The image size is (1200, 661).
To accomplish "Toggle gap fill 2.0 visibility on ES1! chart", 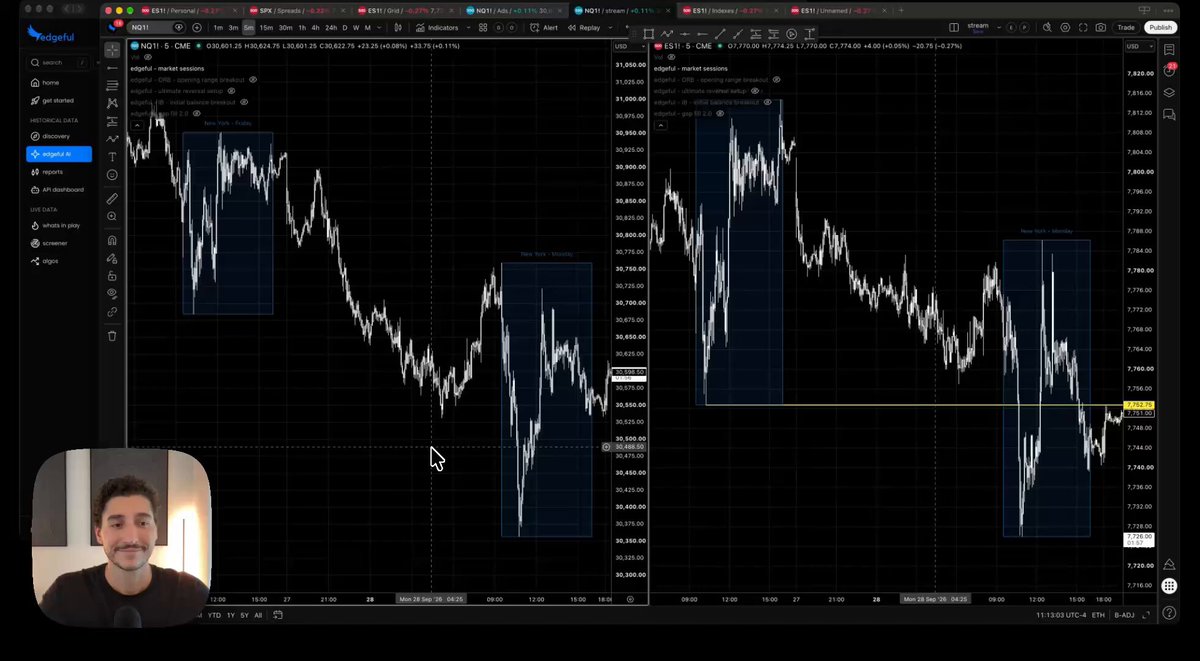I will tap(720, 113).
